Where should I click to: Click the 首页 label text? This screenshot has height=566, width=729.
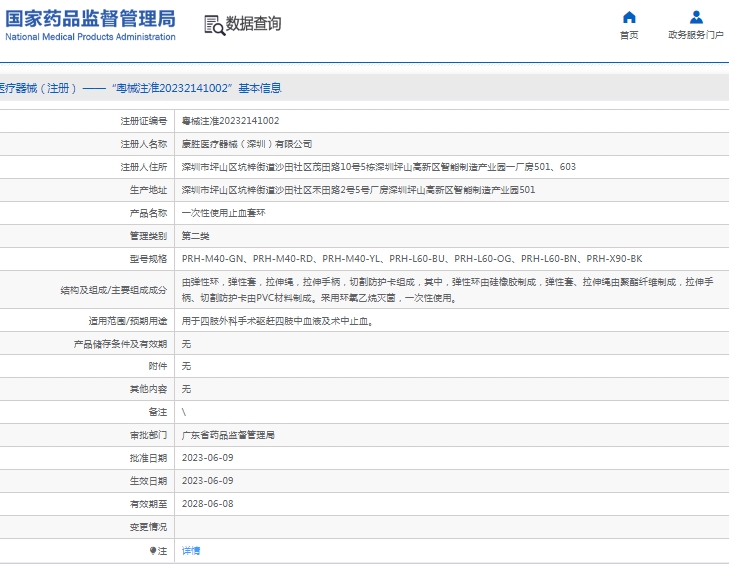point(629,35)
